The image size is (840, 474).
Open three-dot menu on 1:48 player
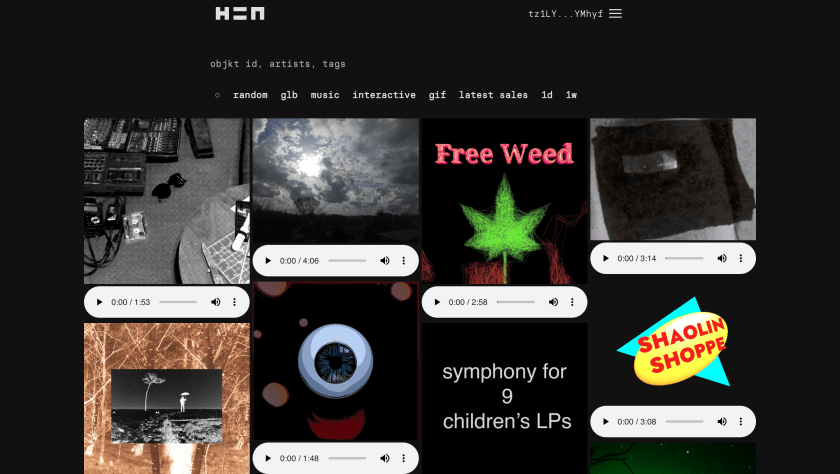(403, 458)
